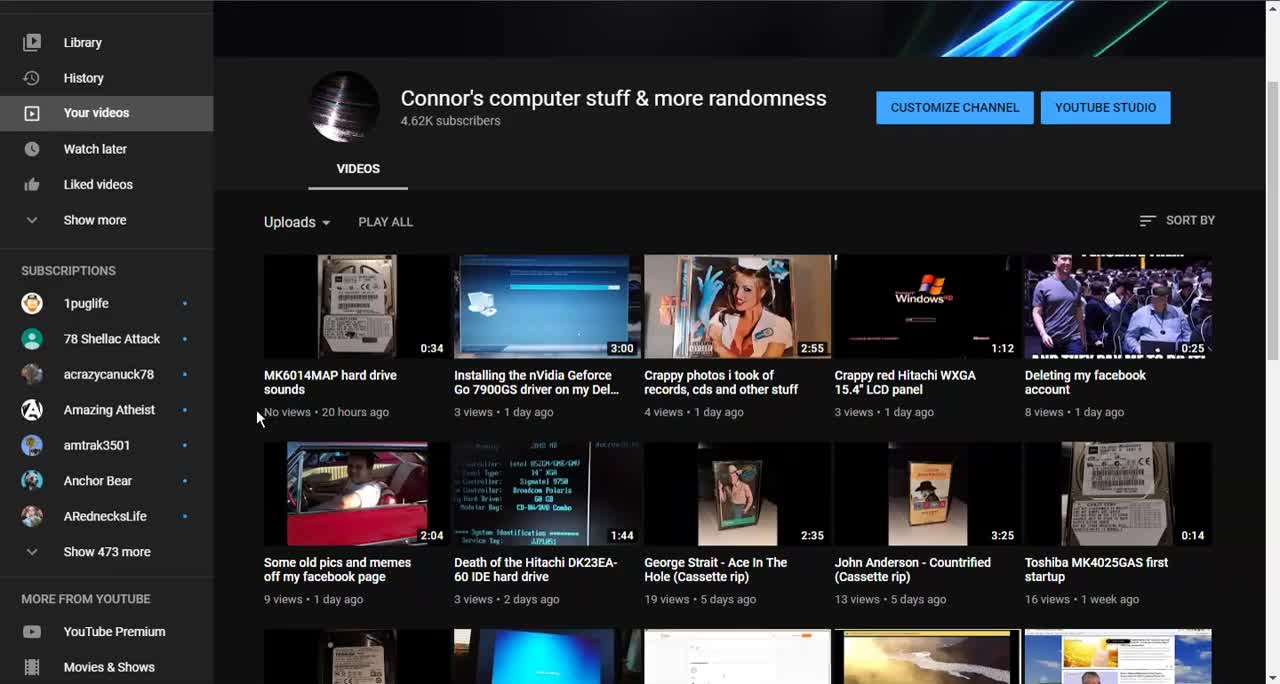
Task: Open Amazing Atheist channel avatar
Action: pos(32,410)
